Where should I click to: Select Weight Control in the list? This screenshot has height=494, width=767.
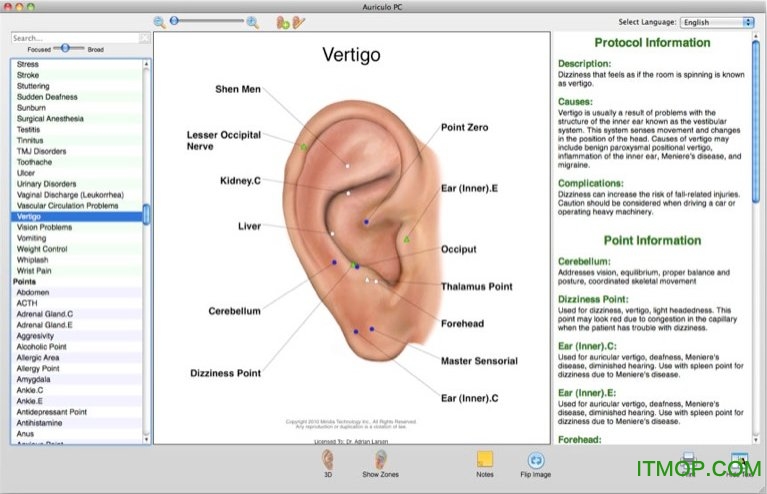pos(77,249)
